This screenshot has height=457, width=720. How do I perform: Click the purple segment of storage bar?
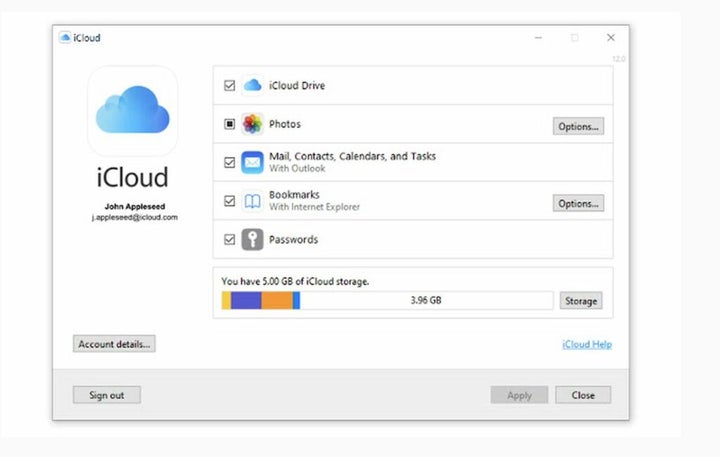(246, 300)
